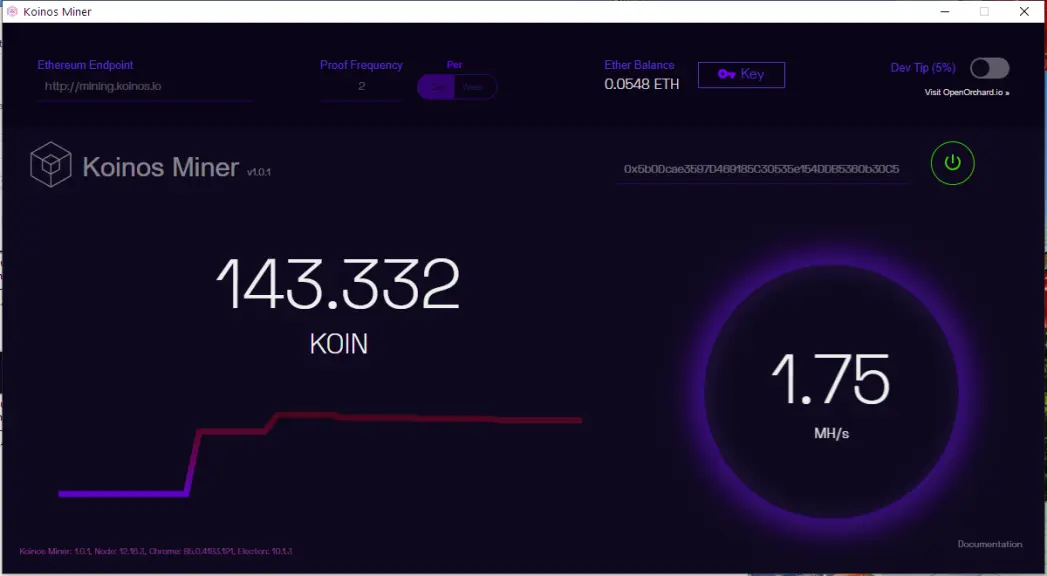Edit the Ethereum Endpoint field
Screen dimensions: 1047x576
tap(146, 86)
